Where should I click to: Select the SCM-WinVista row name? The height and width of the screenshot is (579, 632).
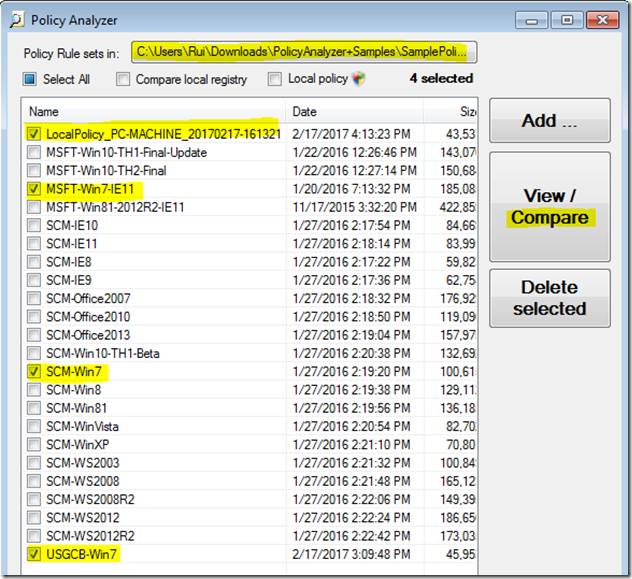click(x=82, y=426)
